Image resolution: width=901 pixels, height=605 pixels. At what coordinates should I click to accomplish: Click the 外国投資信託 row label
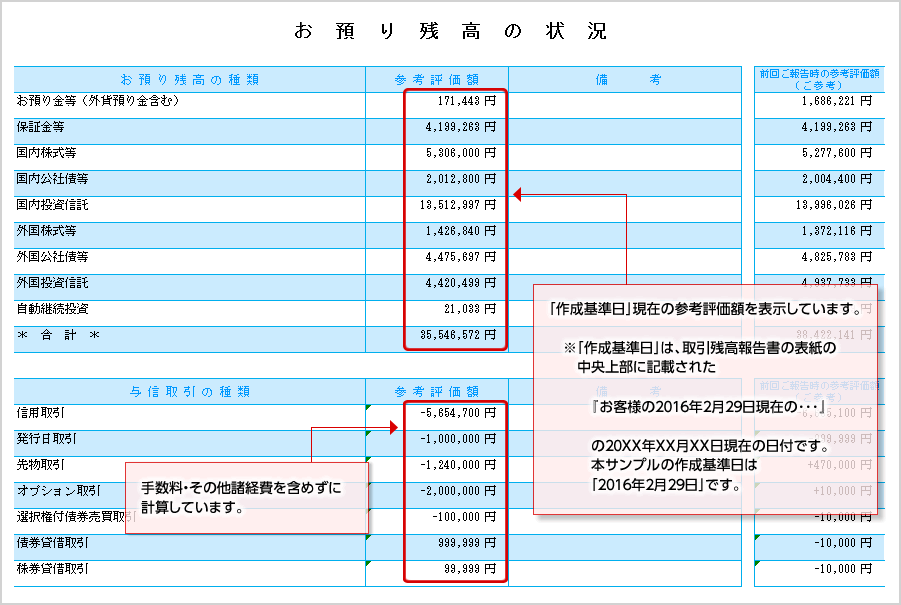click(x=52, y=283)
